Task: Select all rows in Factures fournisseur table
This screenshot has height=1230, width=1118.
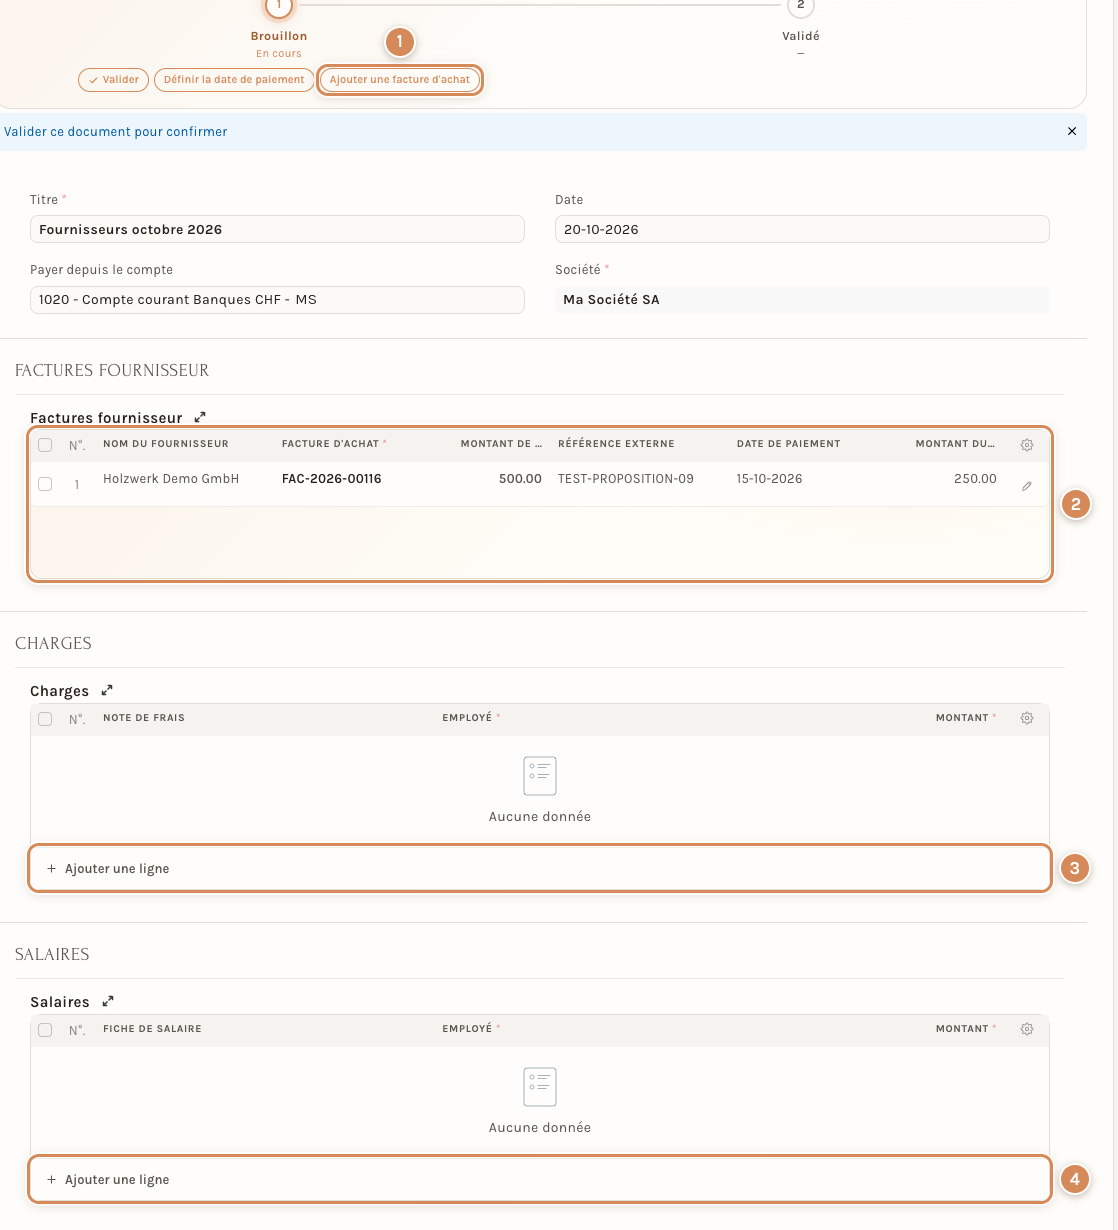Action: [x=45, y=445]
